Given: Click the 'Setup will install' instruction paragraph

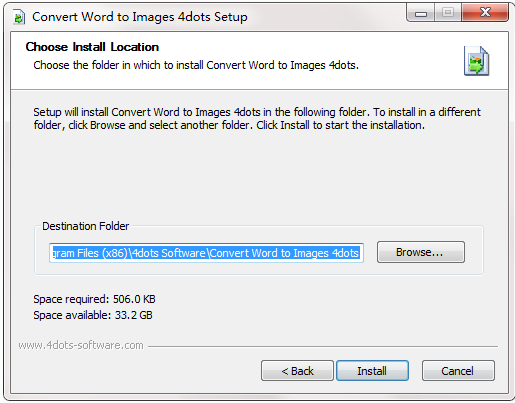Looking at the screenshot, I should tap(257, 118).
